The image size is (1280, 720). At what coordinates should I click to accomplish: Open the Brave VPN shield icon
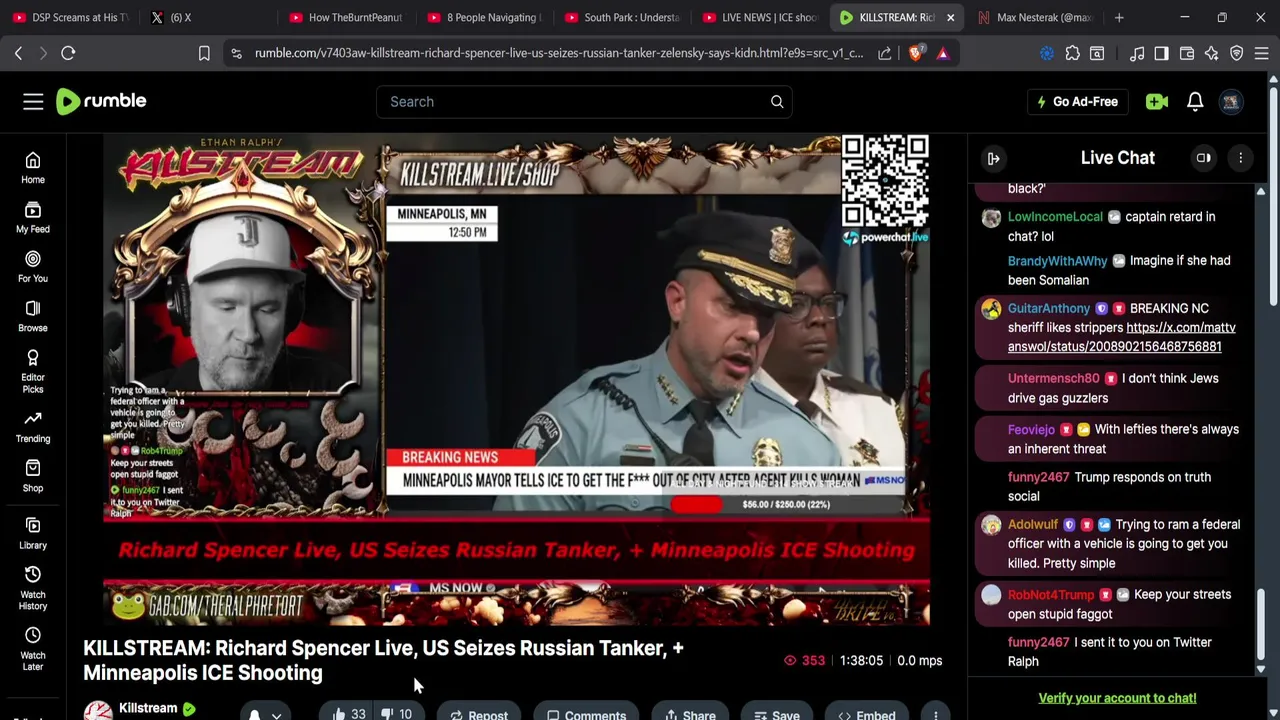(1237, 53)
